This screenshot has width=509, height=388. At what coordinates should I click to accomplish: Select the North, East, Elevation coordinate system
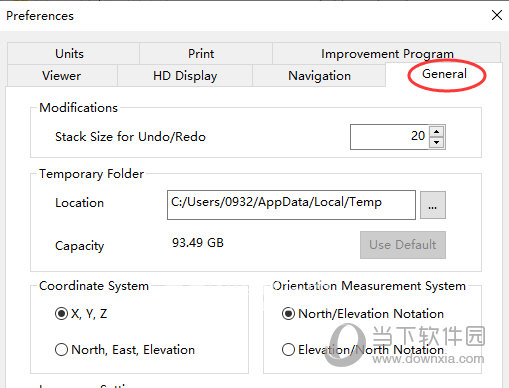tap(125, 350)
